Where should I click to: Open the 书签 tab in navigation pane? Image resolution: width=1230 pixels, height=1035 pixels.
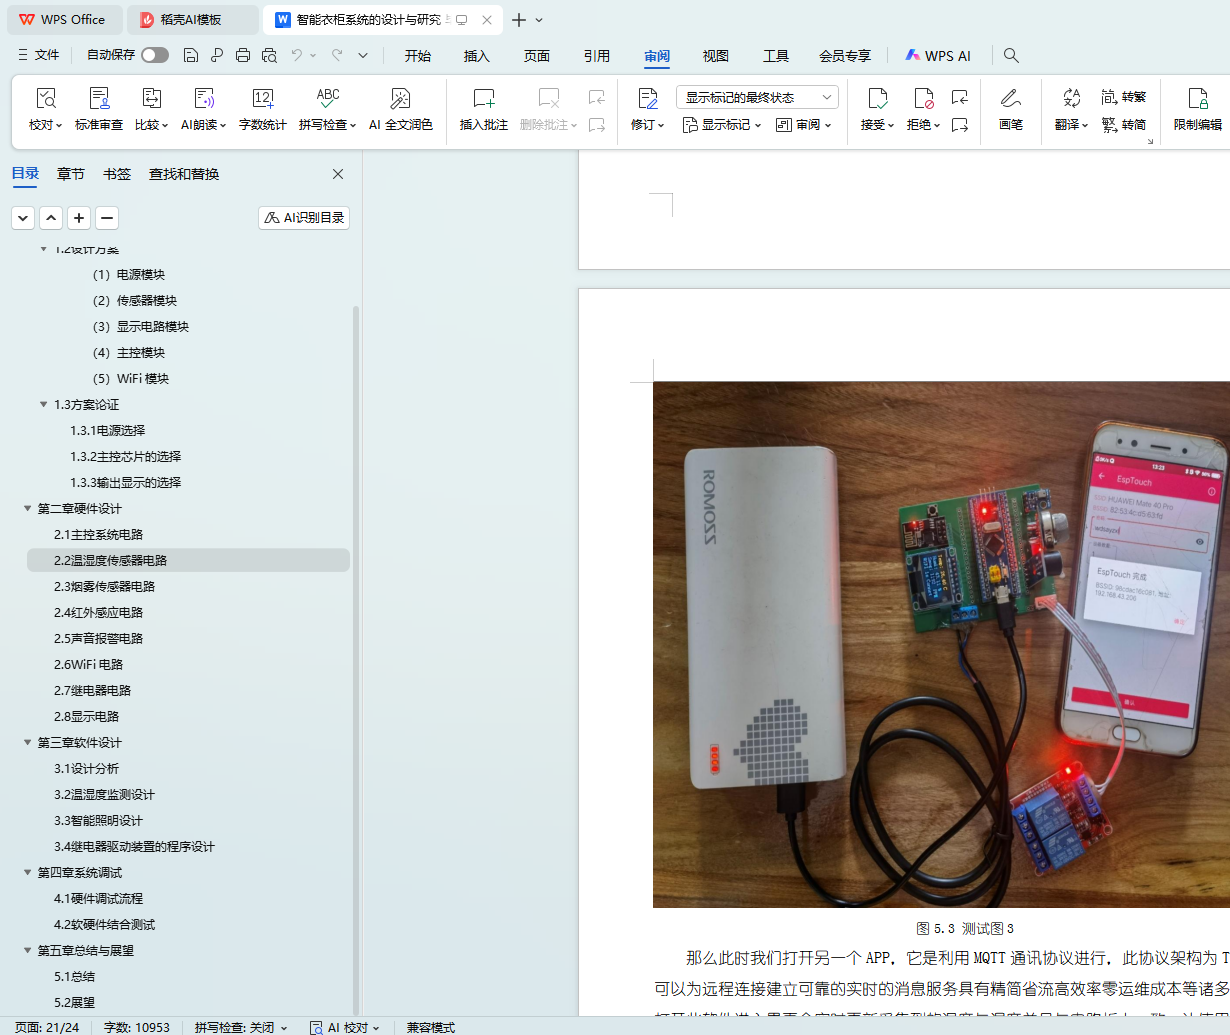117,174
